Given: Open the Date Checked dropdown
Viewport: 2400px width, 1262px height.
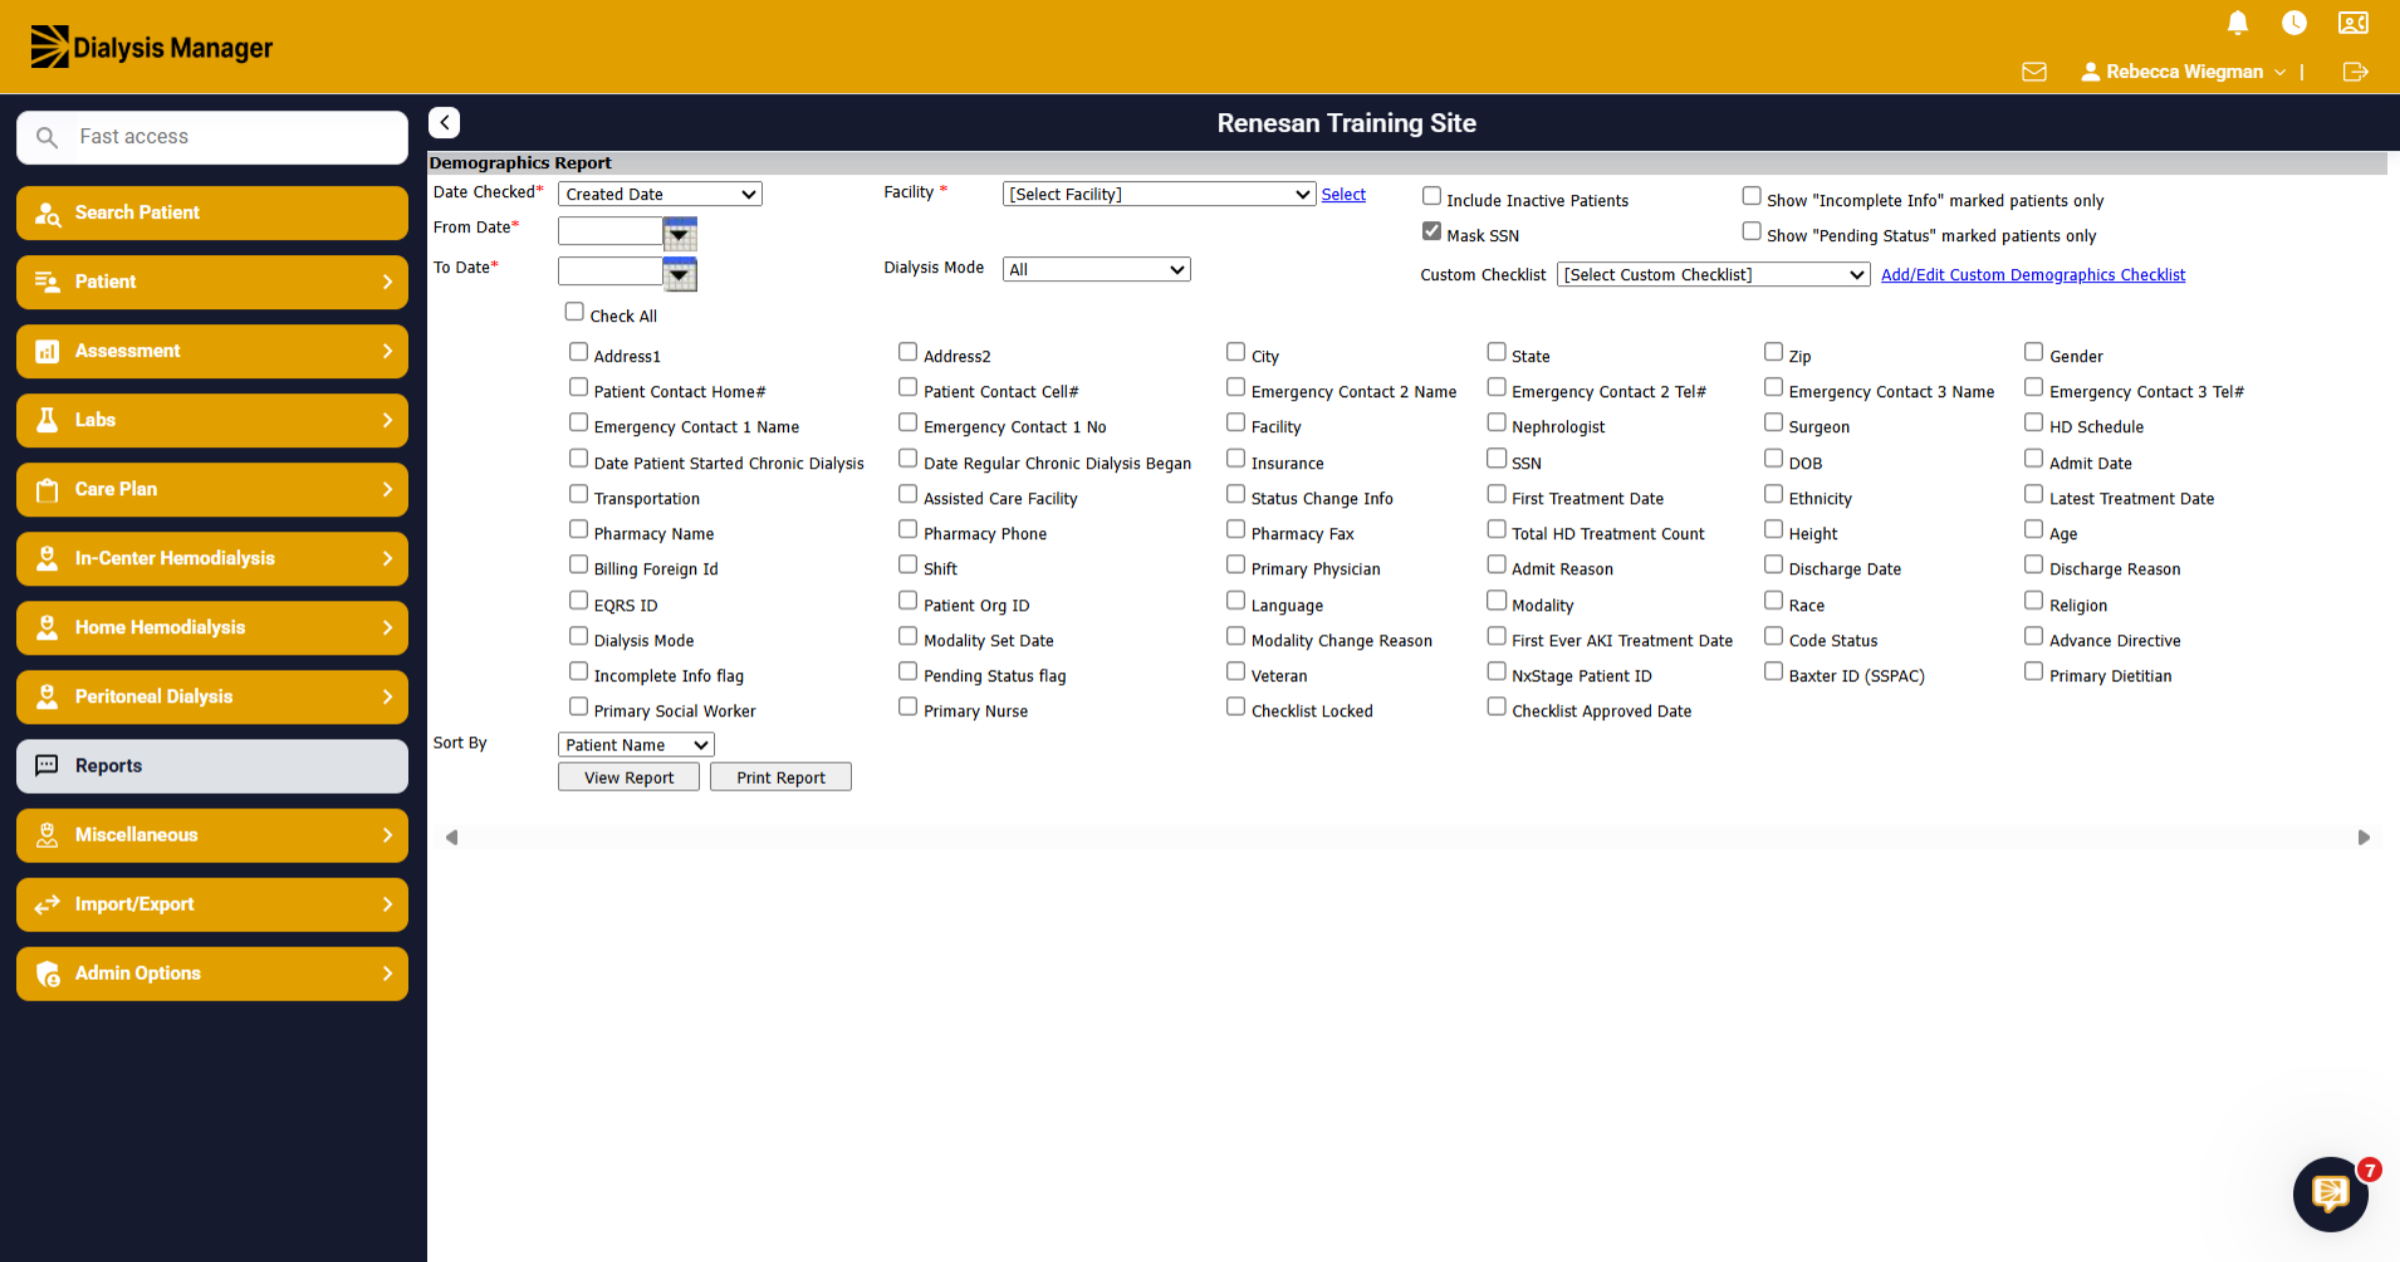Looking at the screenshot, I should tap(660, 194).
